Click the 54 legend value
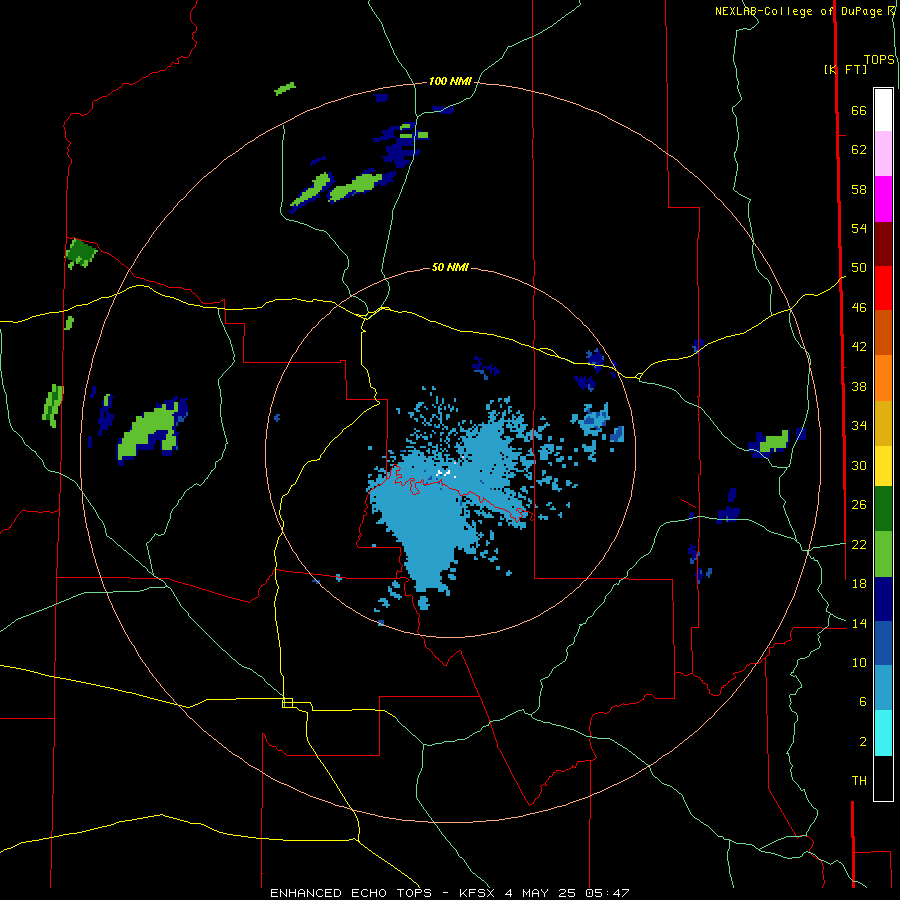The height and width of the screenshot is (900, 900). point(859,228)
